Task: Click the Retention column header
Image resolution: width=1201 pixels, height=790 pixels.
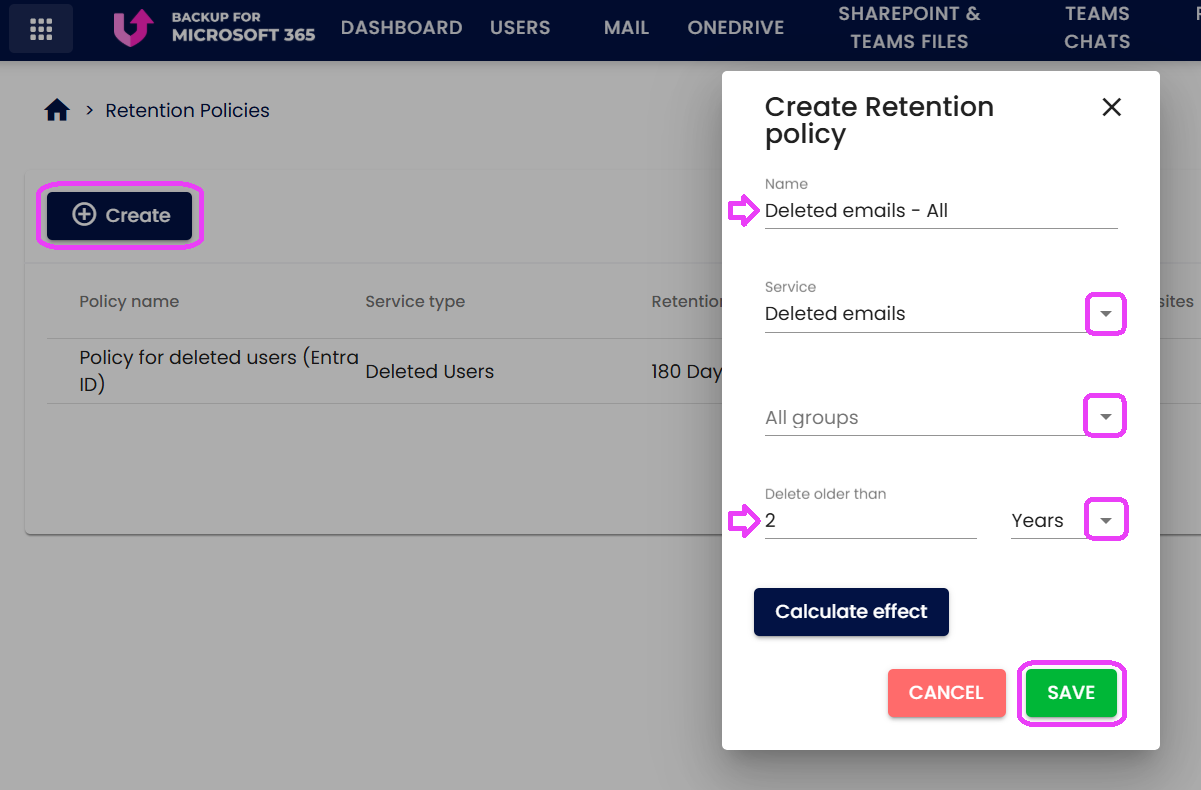Action: [686, 301]
